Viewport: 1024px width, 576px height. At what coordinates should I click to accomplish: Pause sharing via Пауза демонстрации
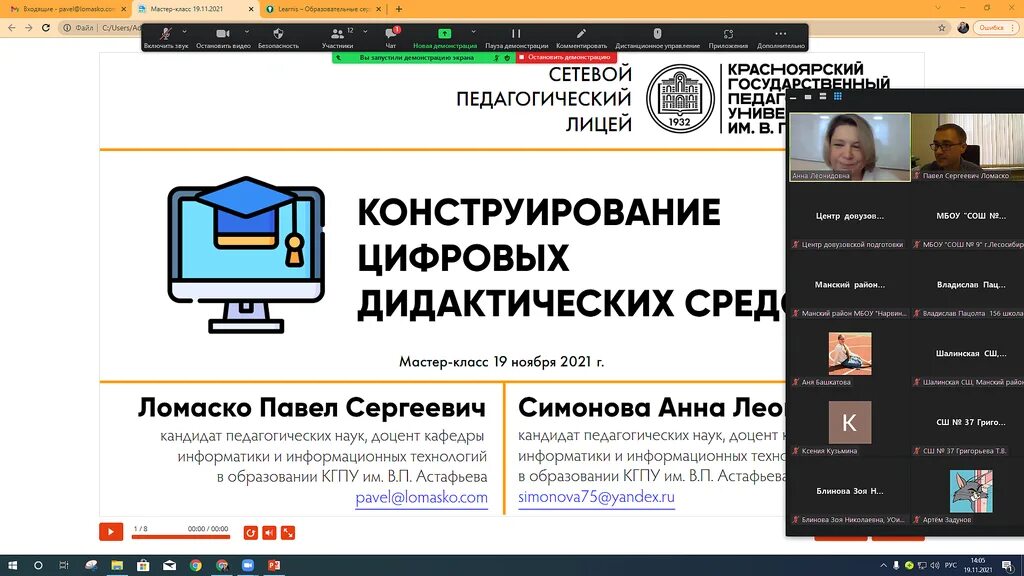coord(516,38)
